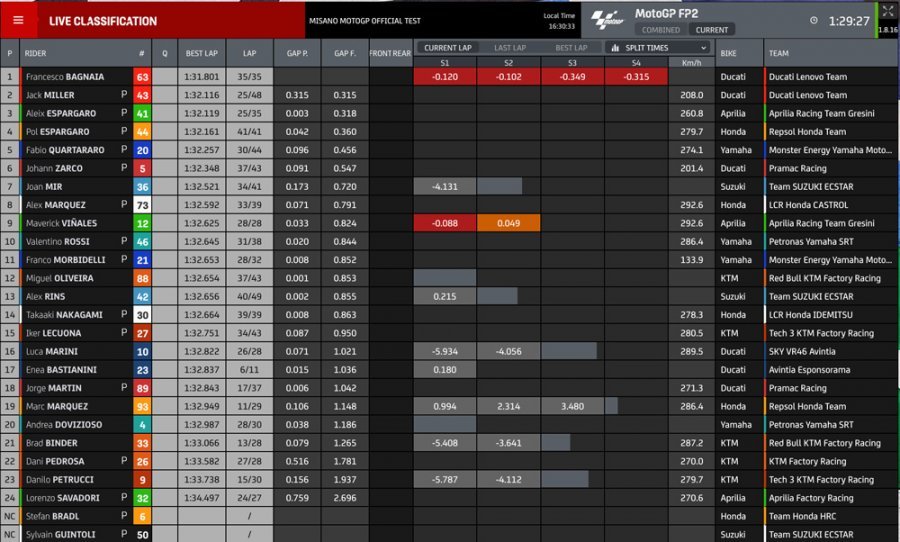
Task: Select the Current Lap split mode
Action: click(448, 48)
